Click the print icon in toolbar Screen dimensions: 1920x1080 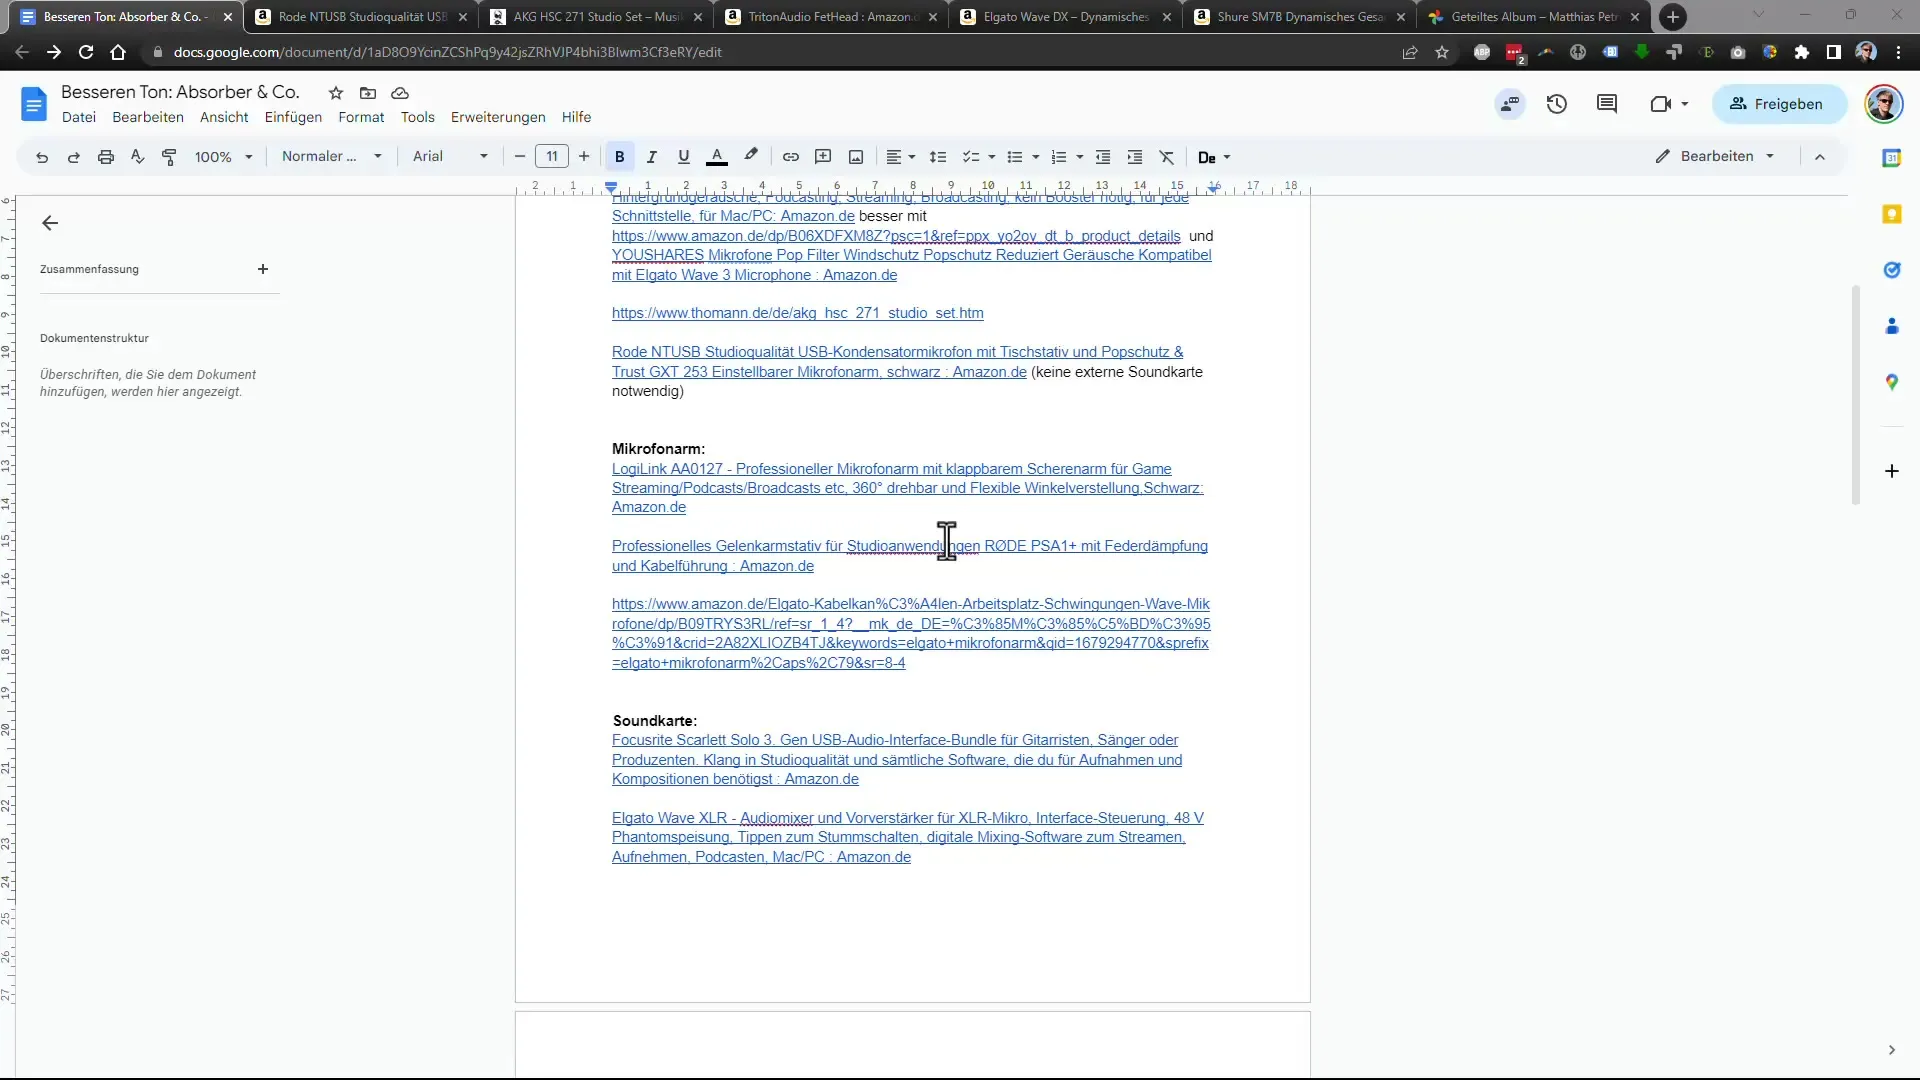(105, 157)
